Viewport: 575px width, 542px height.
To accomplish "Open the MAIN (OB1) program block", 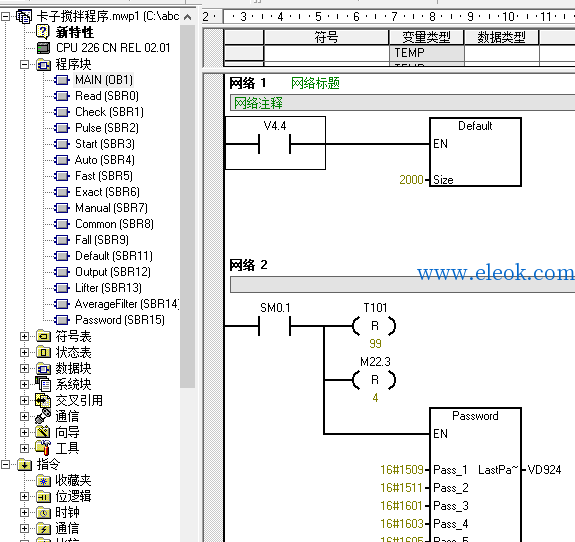I will click(104, 80).
